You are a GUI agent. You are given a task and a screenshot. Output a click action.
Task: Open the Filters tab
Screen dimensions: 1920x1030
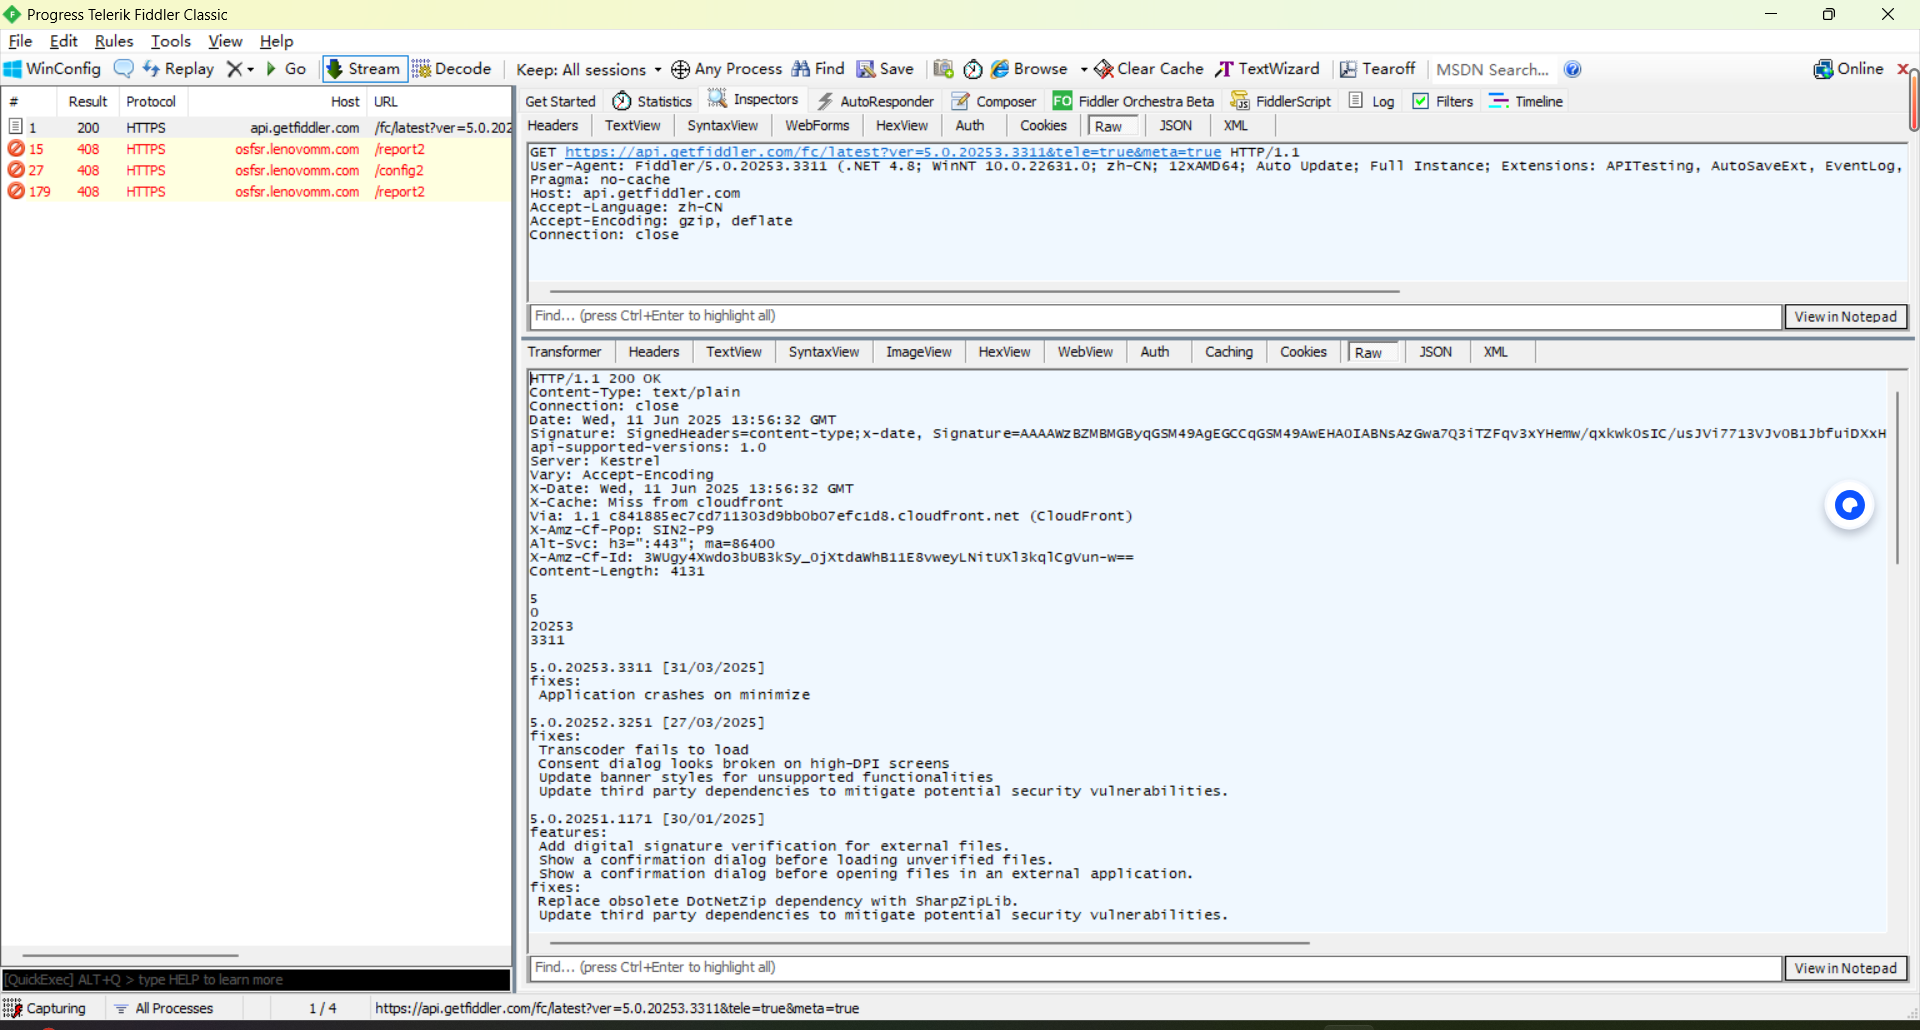click(x=1442, y=101)
